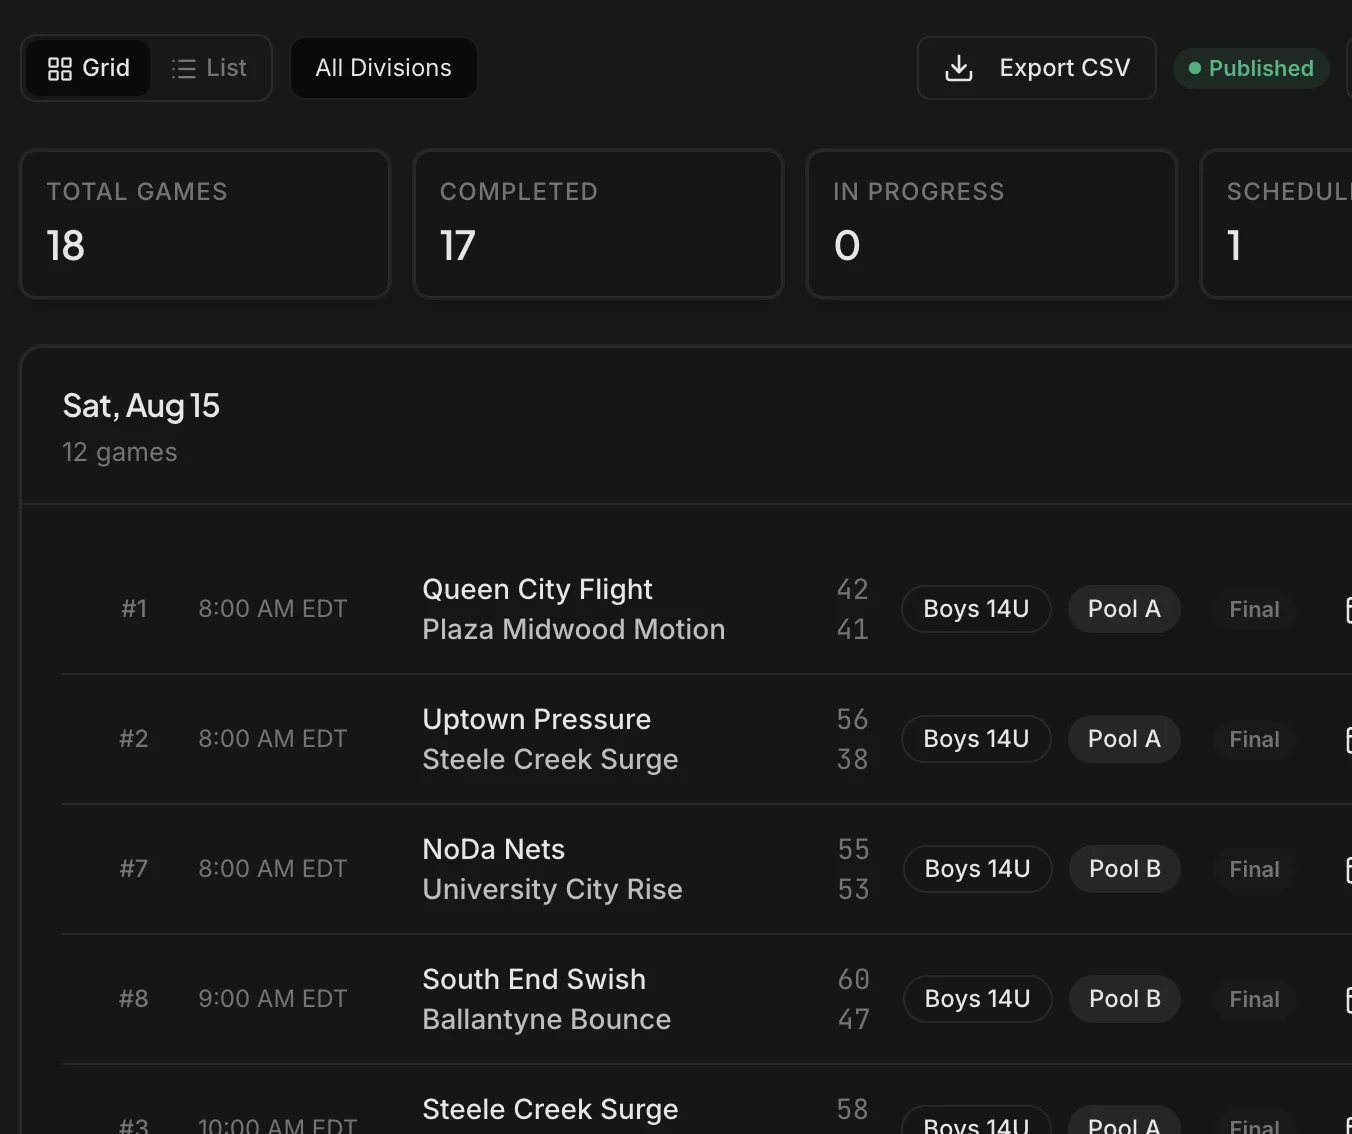1352x1134 pixels.
Task: Click game number #7
Action: click(134, 869)
